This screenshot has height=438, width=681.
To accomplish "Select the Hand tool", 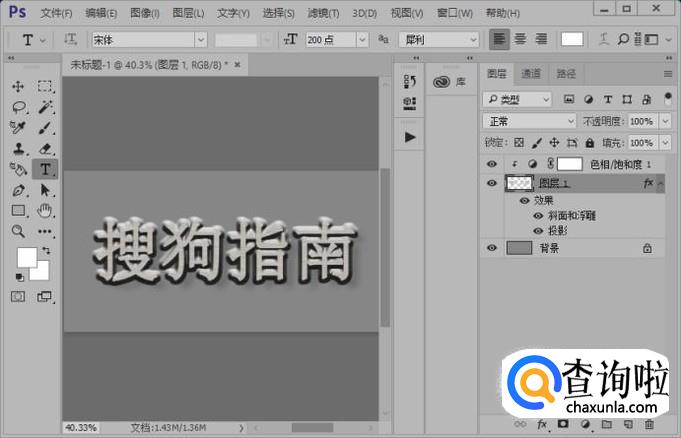I will [x=46, y=211].
